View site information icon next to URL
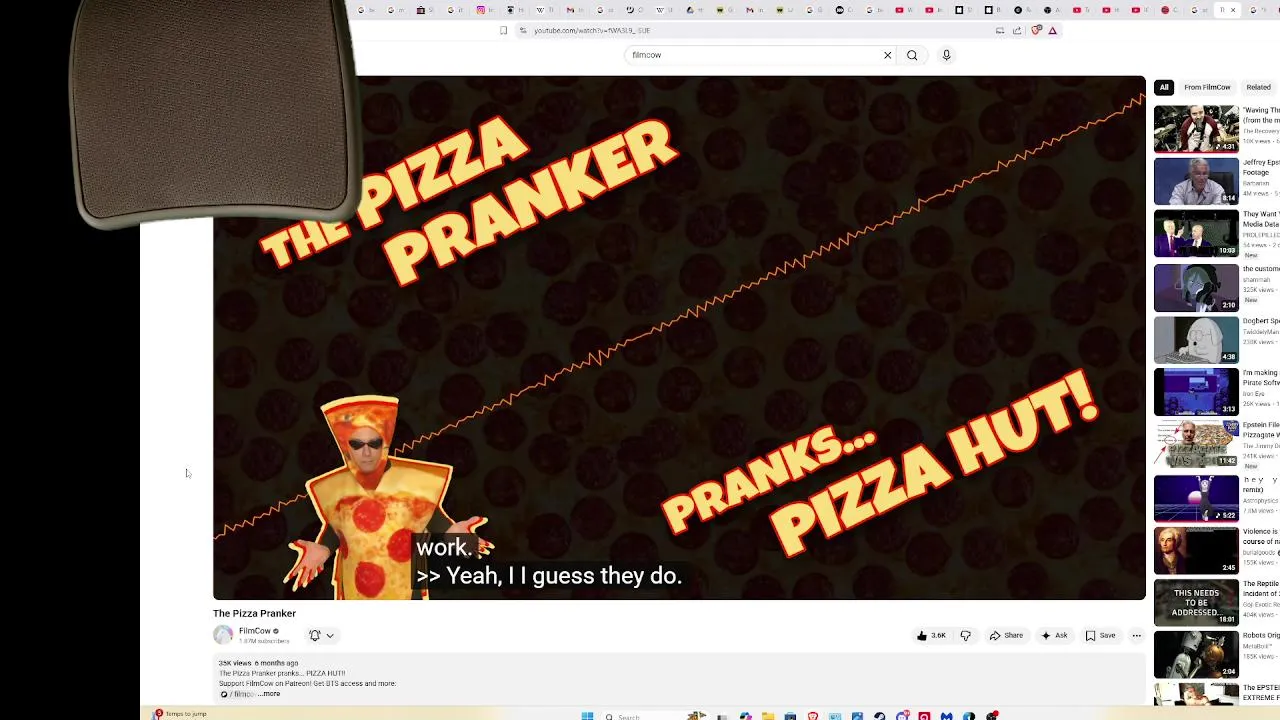This screenshot has width=1280, height=720. point(522,31)
